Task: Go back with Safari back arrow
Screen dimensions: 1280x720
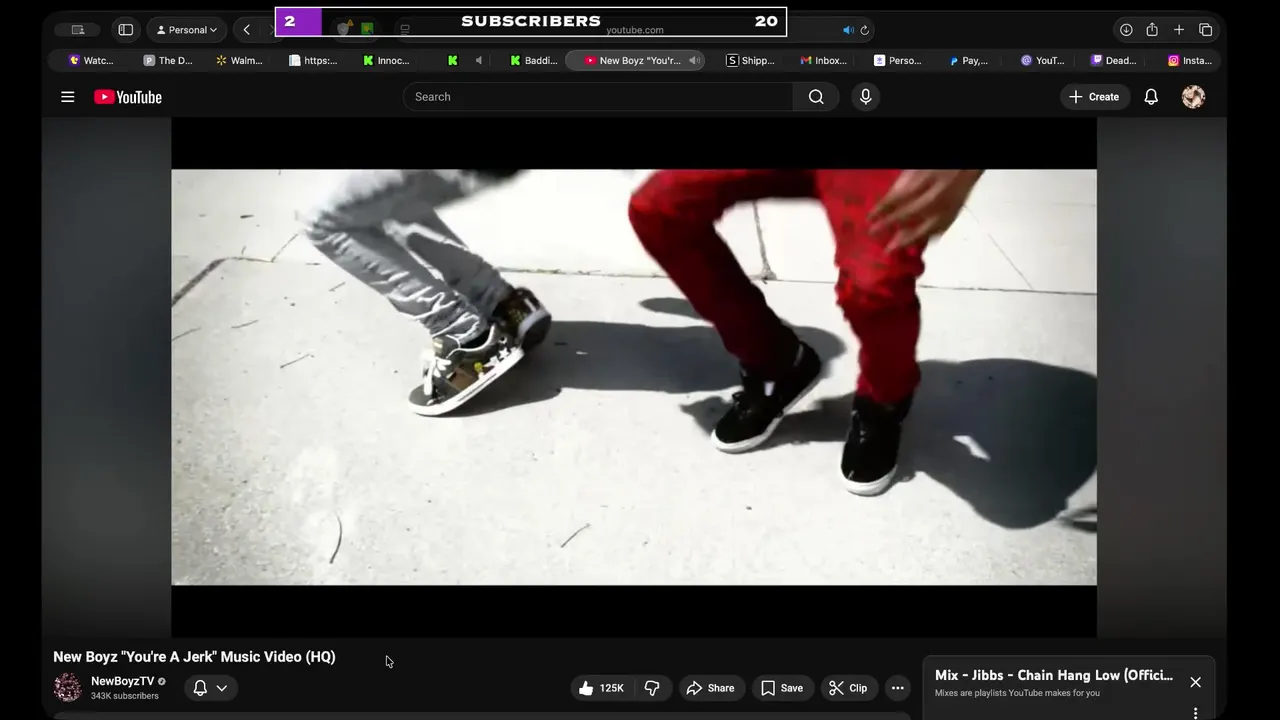Action: click(x=247, y=30)
